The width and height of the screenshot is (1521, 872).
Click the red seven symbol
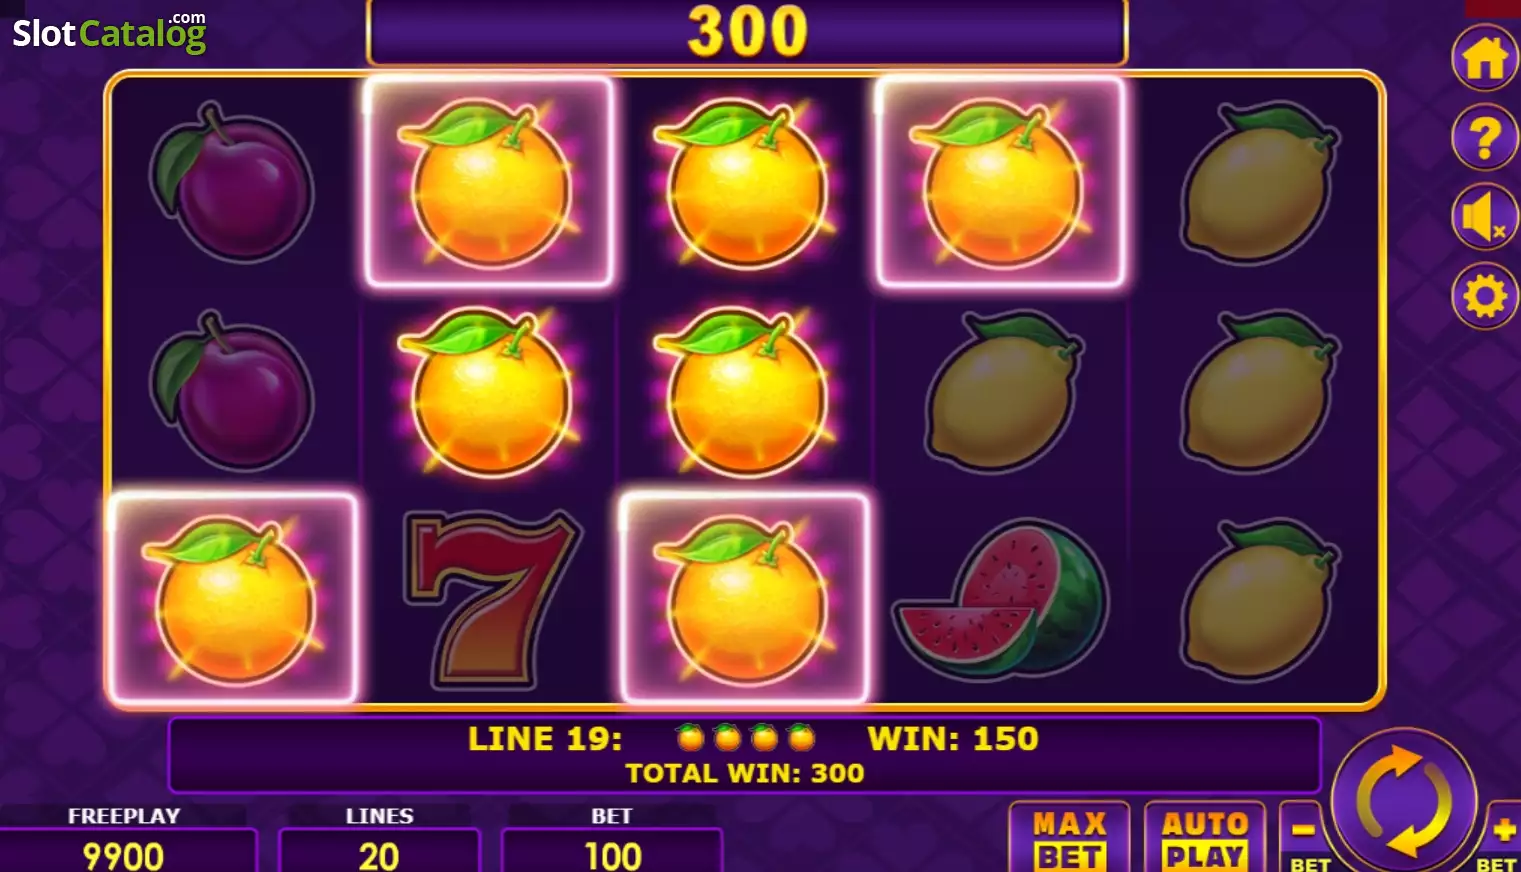[x=490, y=598]
